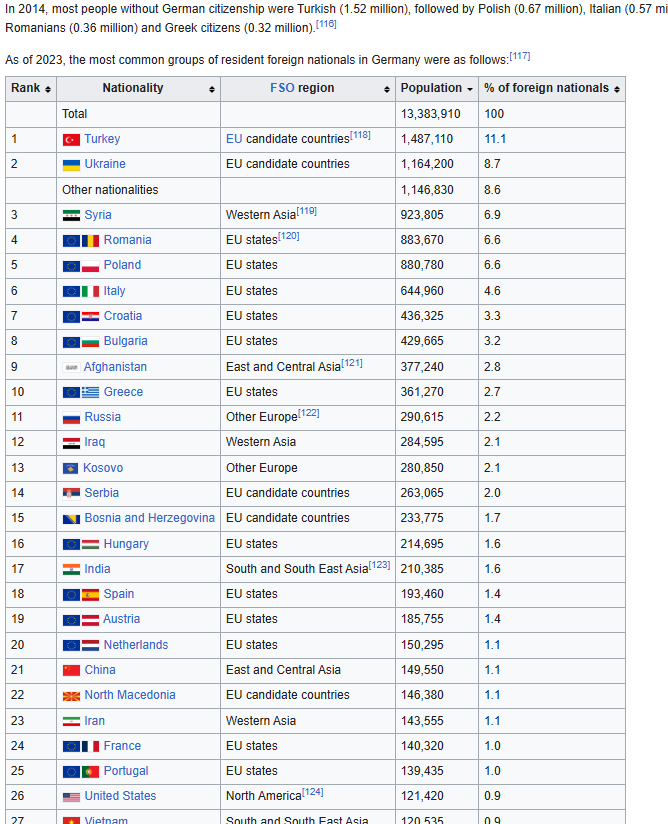Follow the Romania link

point(128,240)
